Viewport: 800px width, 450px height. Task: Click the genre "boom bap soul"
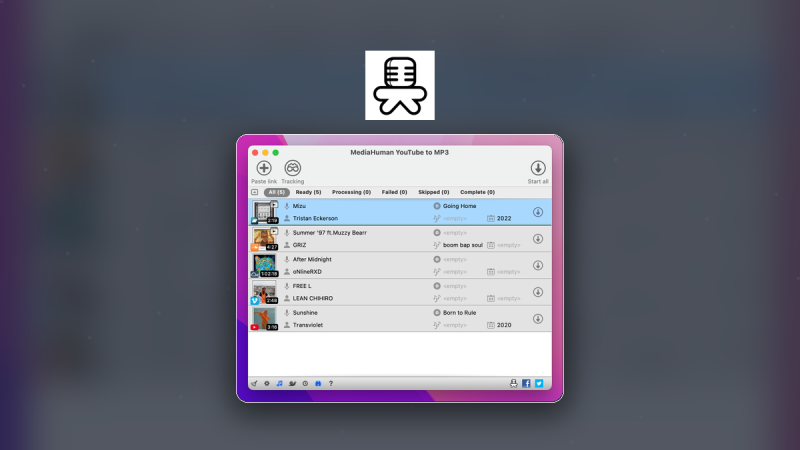pos(463,245)
